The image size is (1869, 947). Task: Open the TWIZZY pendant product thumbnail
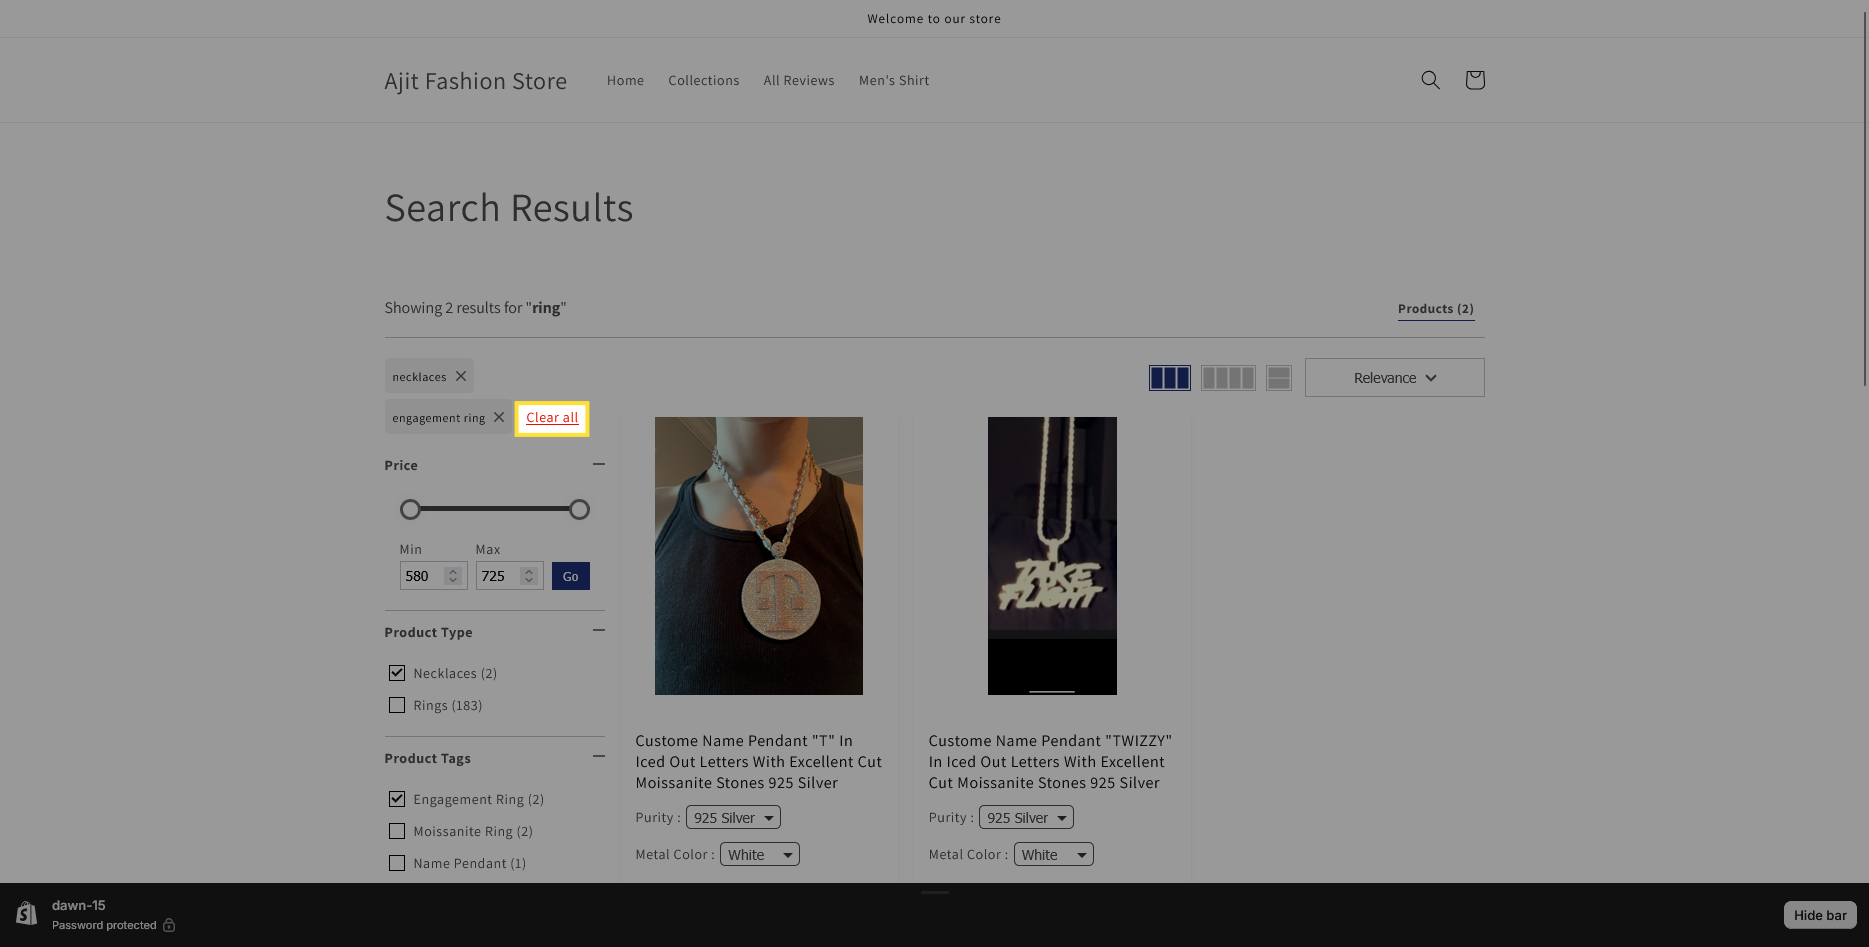[x=1052, y=556]
